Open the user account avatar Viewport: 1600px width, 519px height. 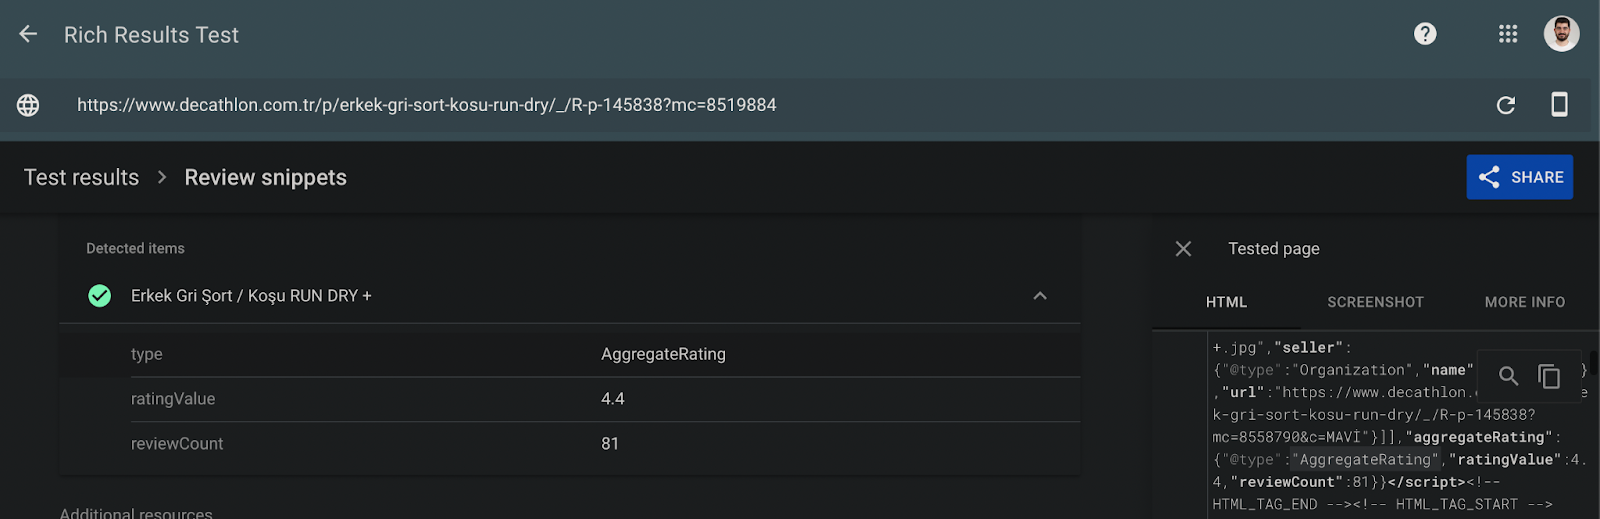(1561, 34)
